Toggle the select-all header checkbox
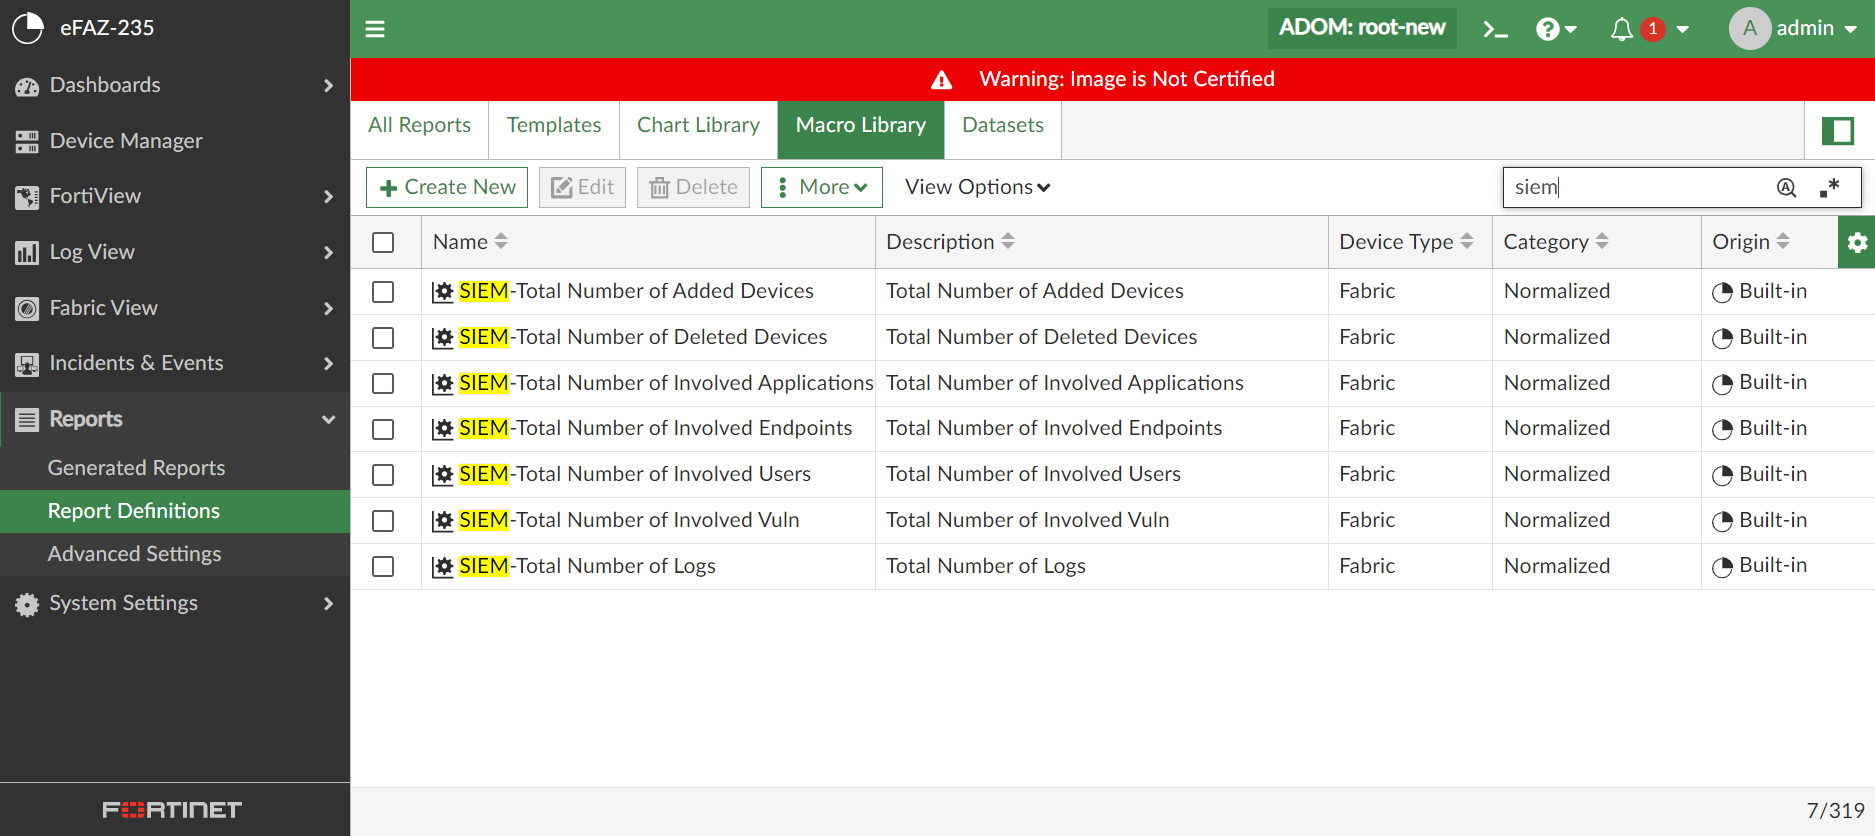The image size is (1875, 836). pyautogui.click(x=383, y=243)
